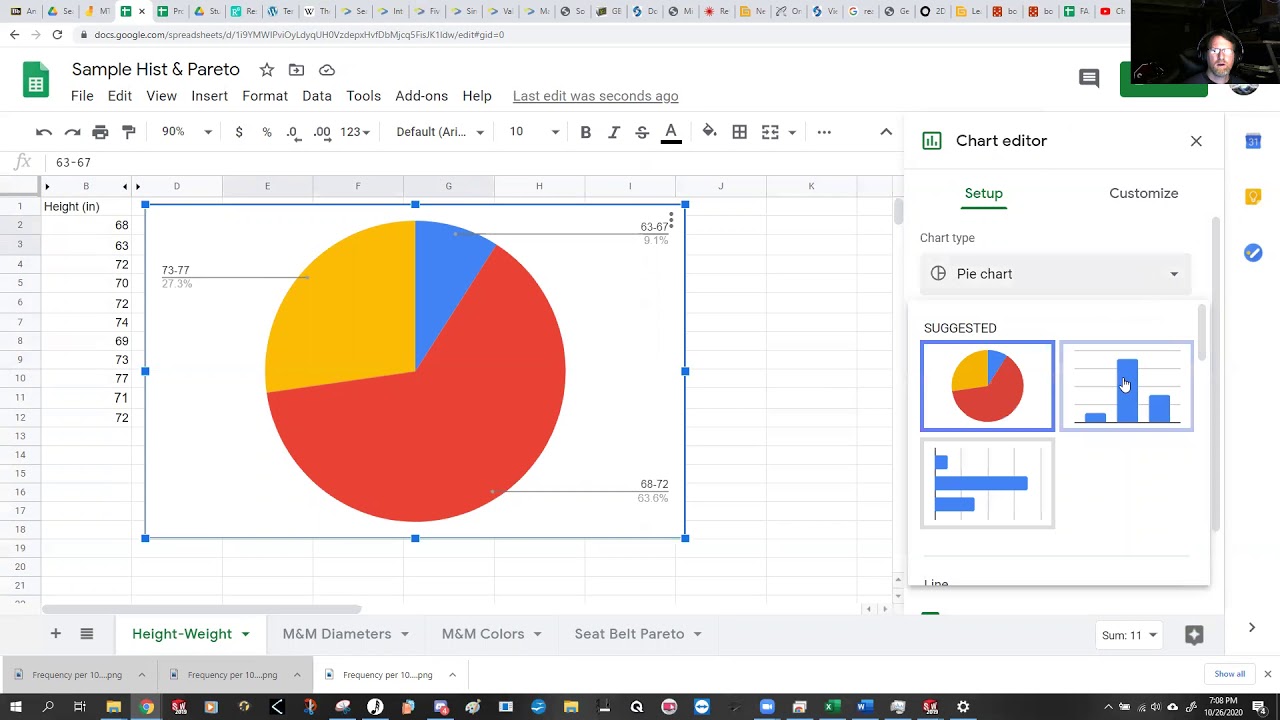Switch to the Setup tab
Viewport: 1280px width, 720px height.
tap(984, 193)
